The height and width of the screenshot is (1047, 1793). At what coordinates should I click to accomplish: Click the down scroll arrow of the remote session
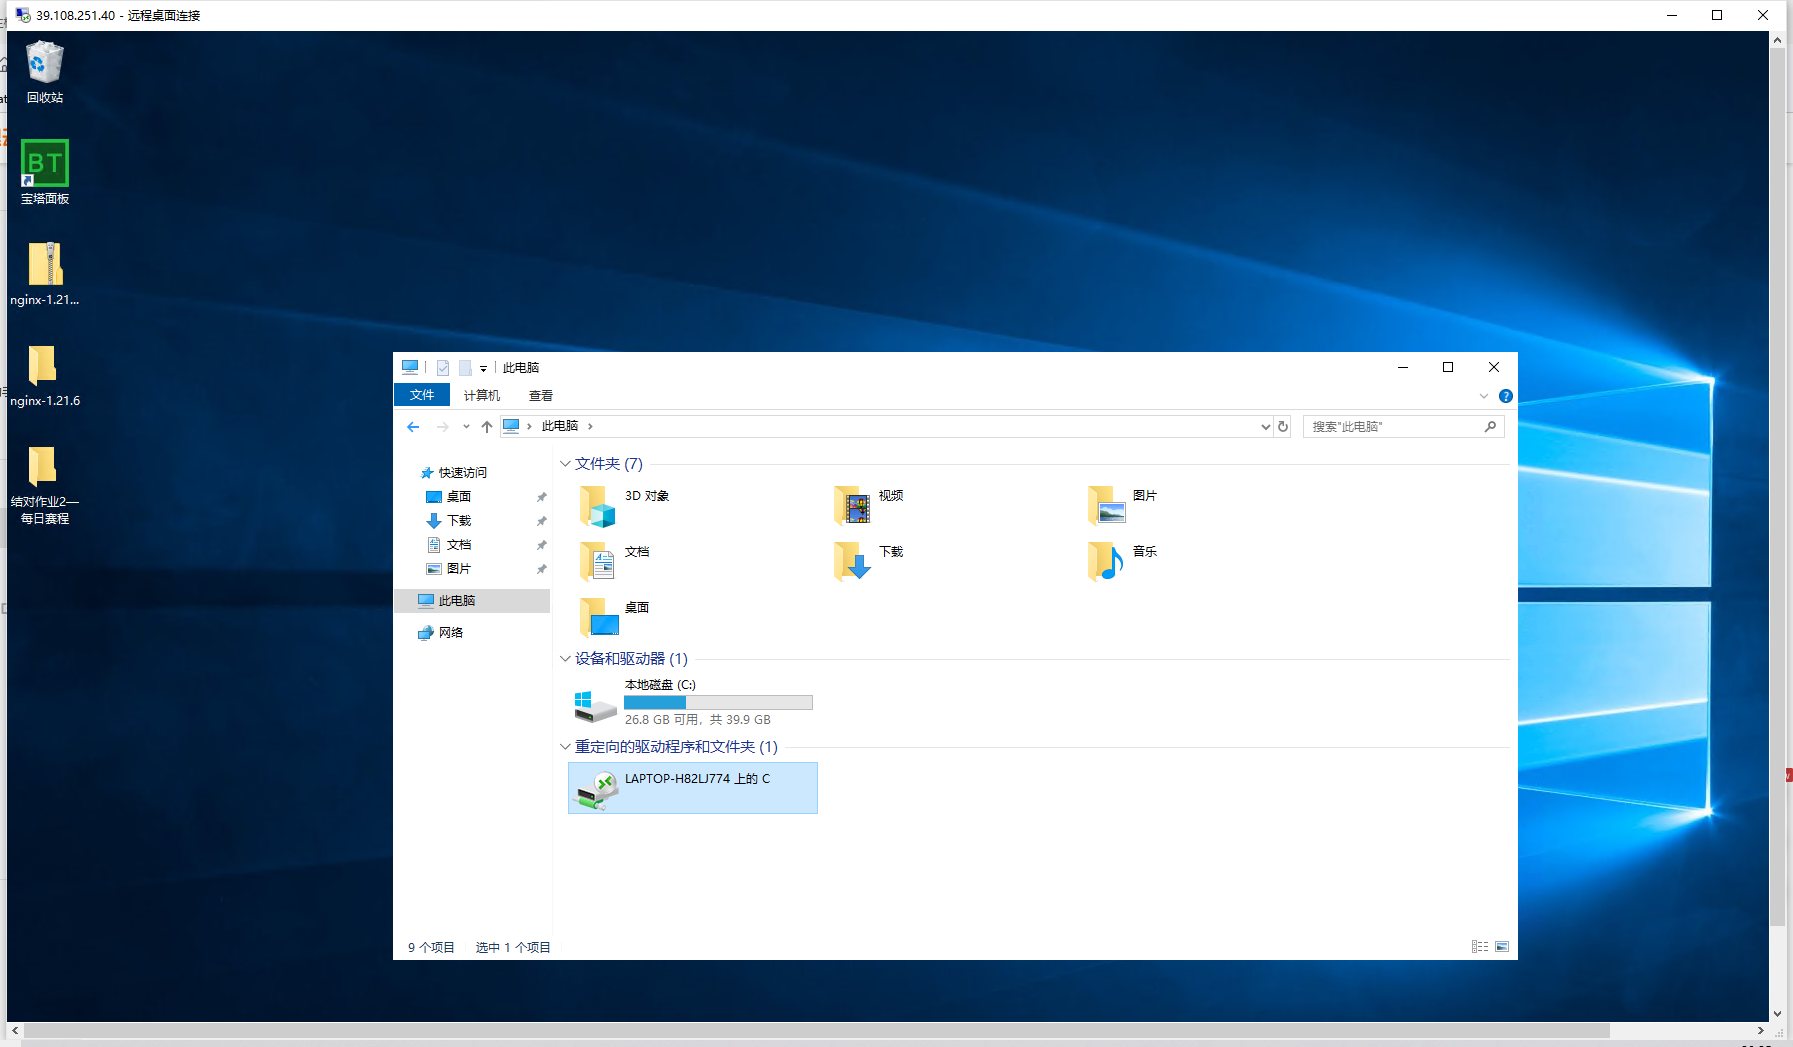point(1777,1014)
